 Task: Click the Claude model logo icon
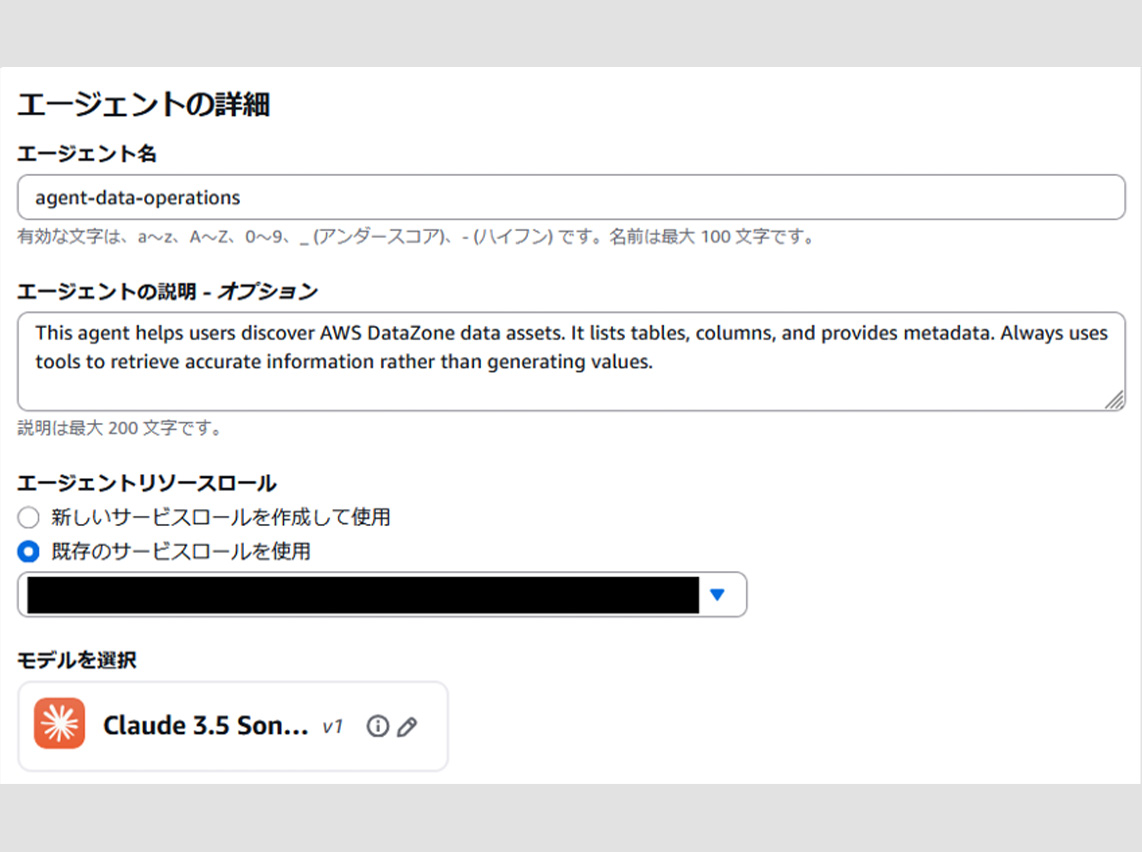click(x=59, y=723)
